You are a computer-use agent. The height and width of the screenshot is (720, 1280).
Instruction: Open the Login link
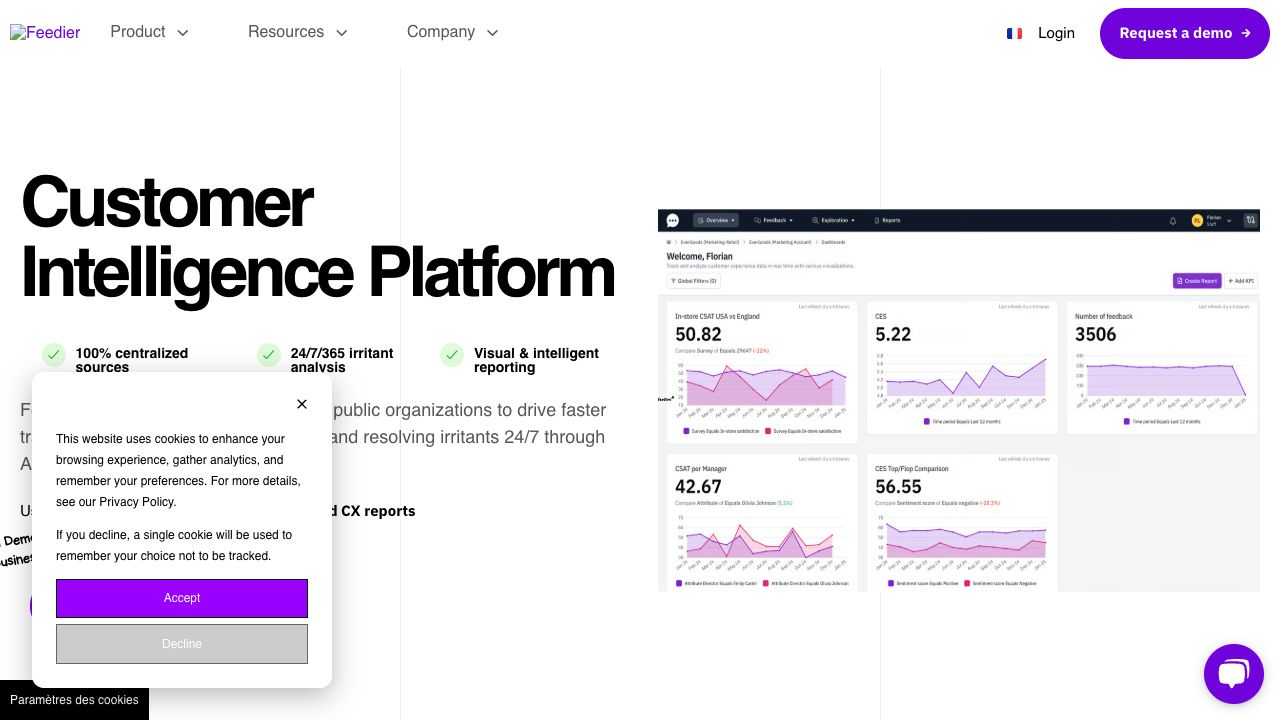click(x=1056, y=33)
